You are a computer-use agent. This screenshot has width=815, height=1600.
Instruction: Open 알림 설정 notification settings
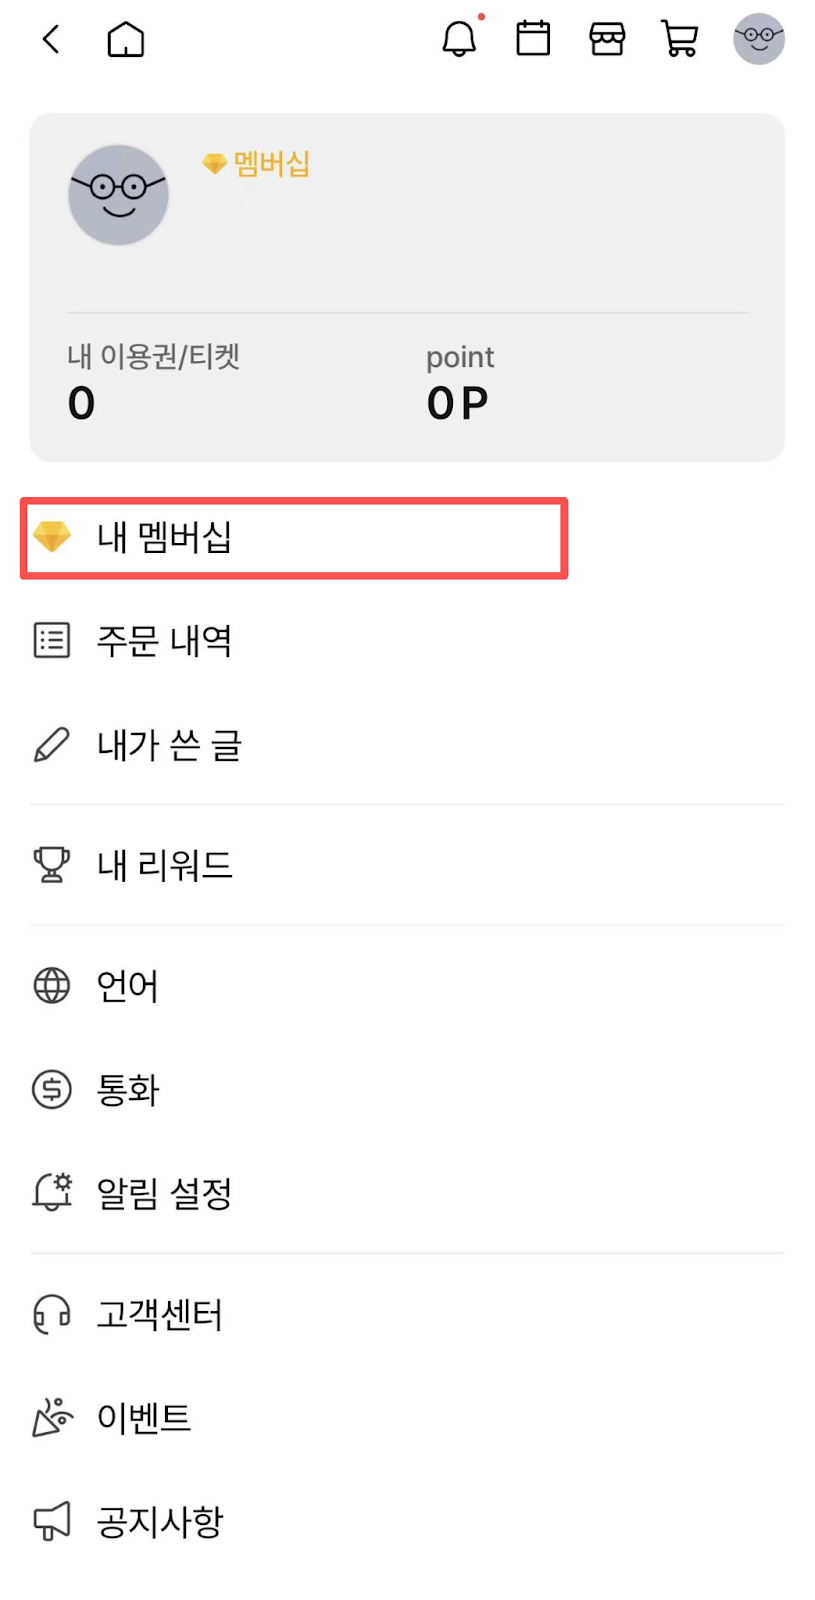tap(164, 1193)
